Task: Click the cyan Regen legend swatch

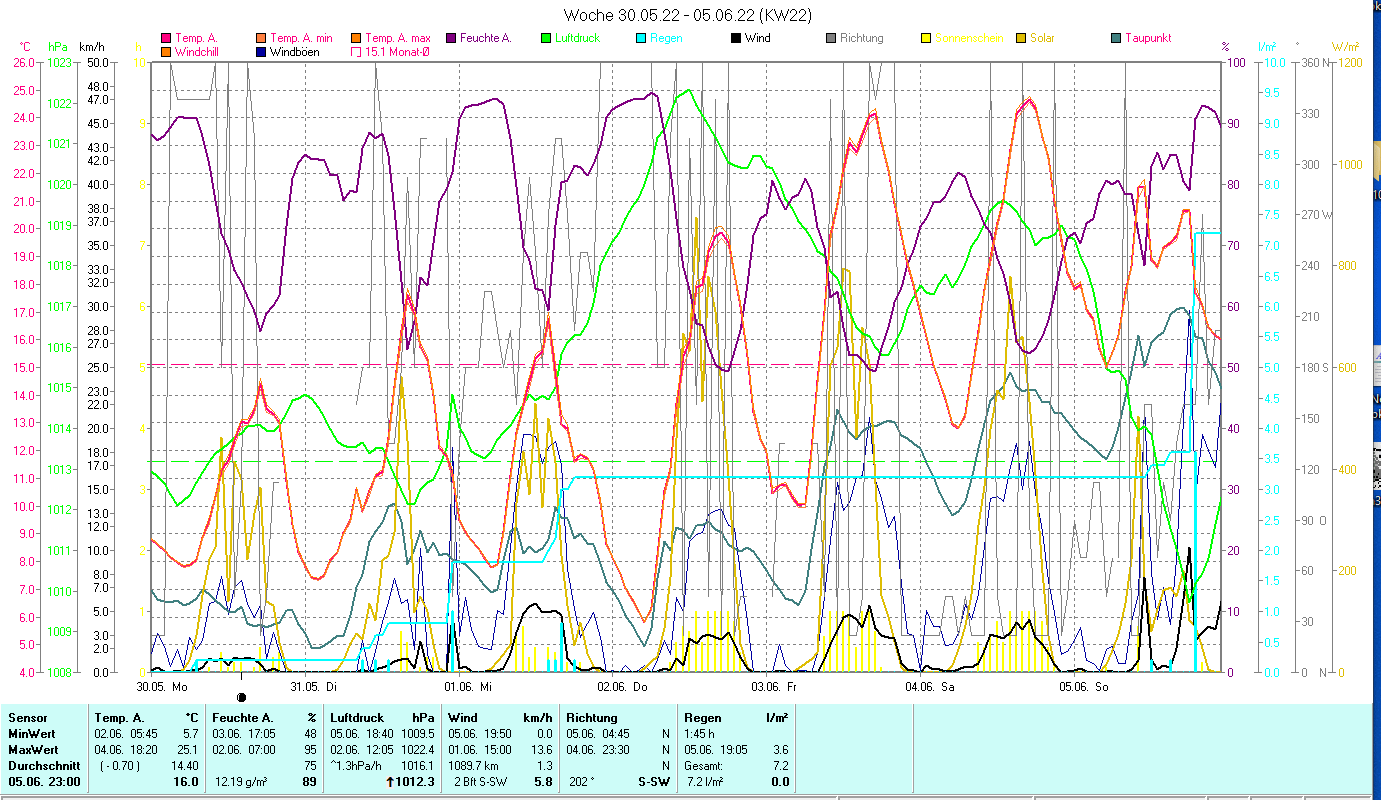Action: pos(642,38)
